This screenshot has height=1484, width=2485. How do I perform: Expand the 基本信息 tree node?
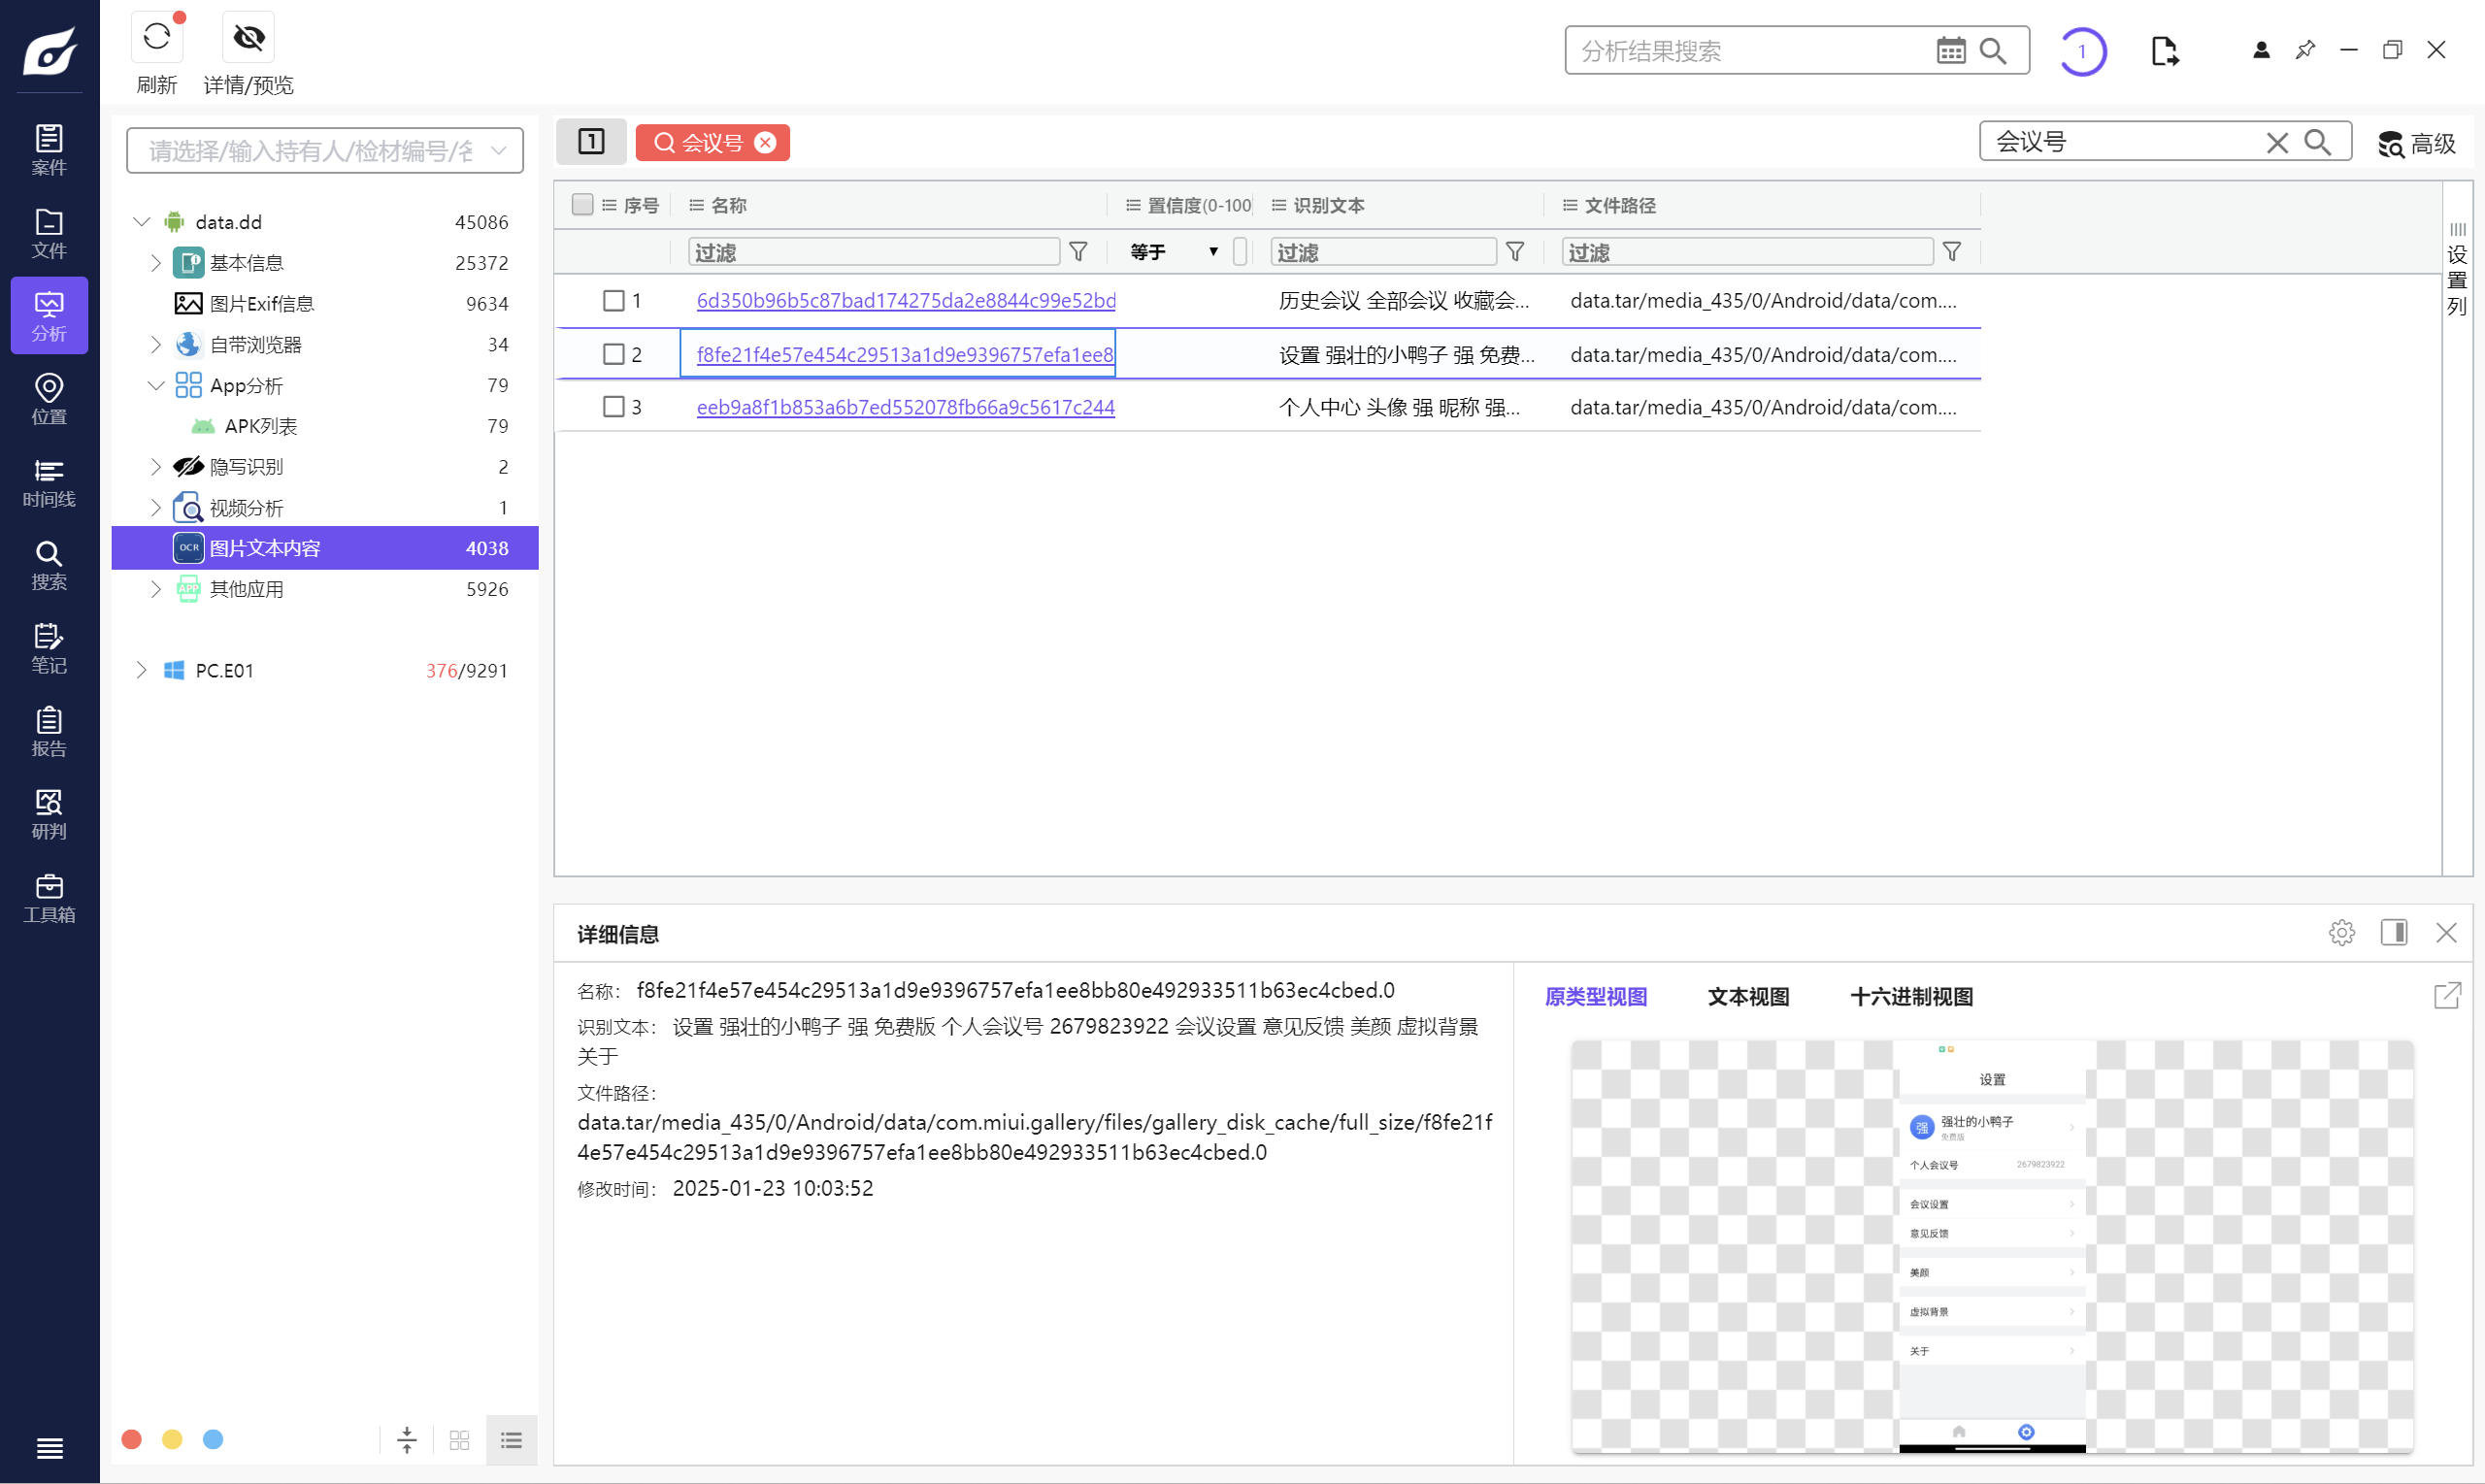156,262
